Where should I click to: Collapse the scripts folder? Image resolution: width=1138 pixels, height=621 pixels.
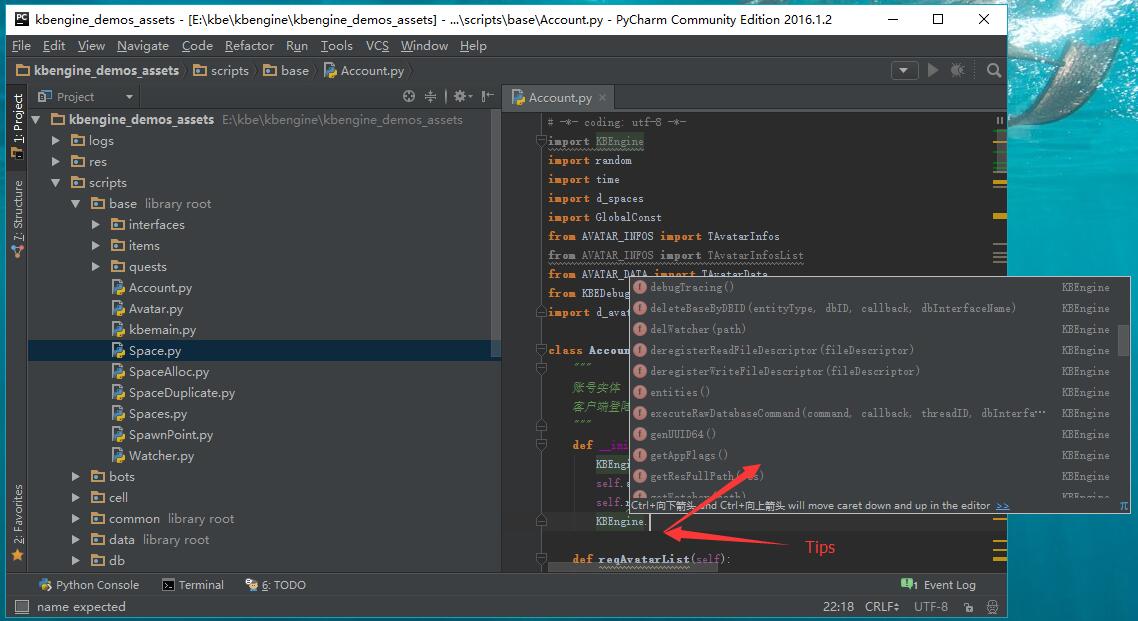[56, 183]
